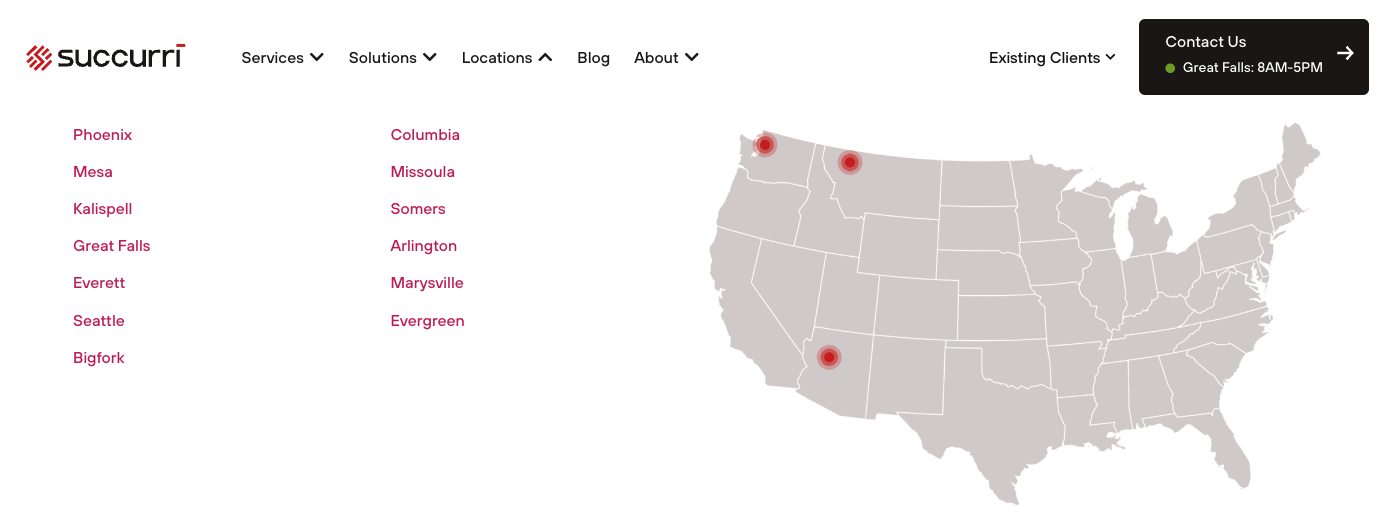1398x522 pixels.
Task: Visit the Great Falls location page
Action: pyautogui.click(x=111, y=246)
